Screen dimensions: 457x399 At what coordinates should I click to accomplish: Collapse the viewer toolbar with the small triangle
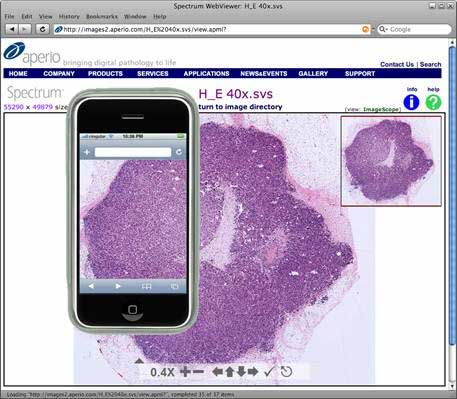click(139, 361)
